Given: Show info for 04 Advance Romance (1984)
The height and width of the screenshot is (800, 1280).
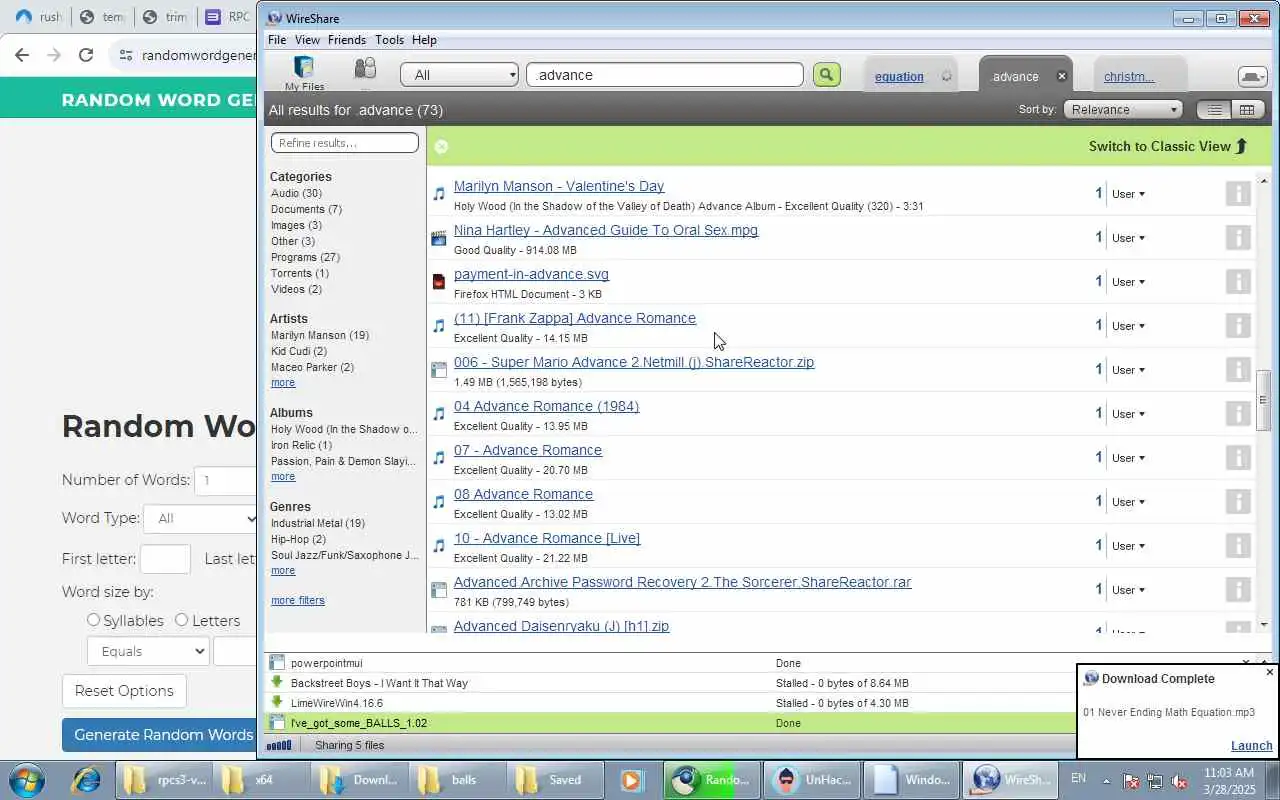Looking at the screenshot, I should point(1238,414).
